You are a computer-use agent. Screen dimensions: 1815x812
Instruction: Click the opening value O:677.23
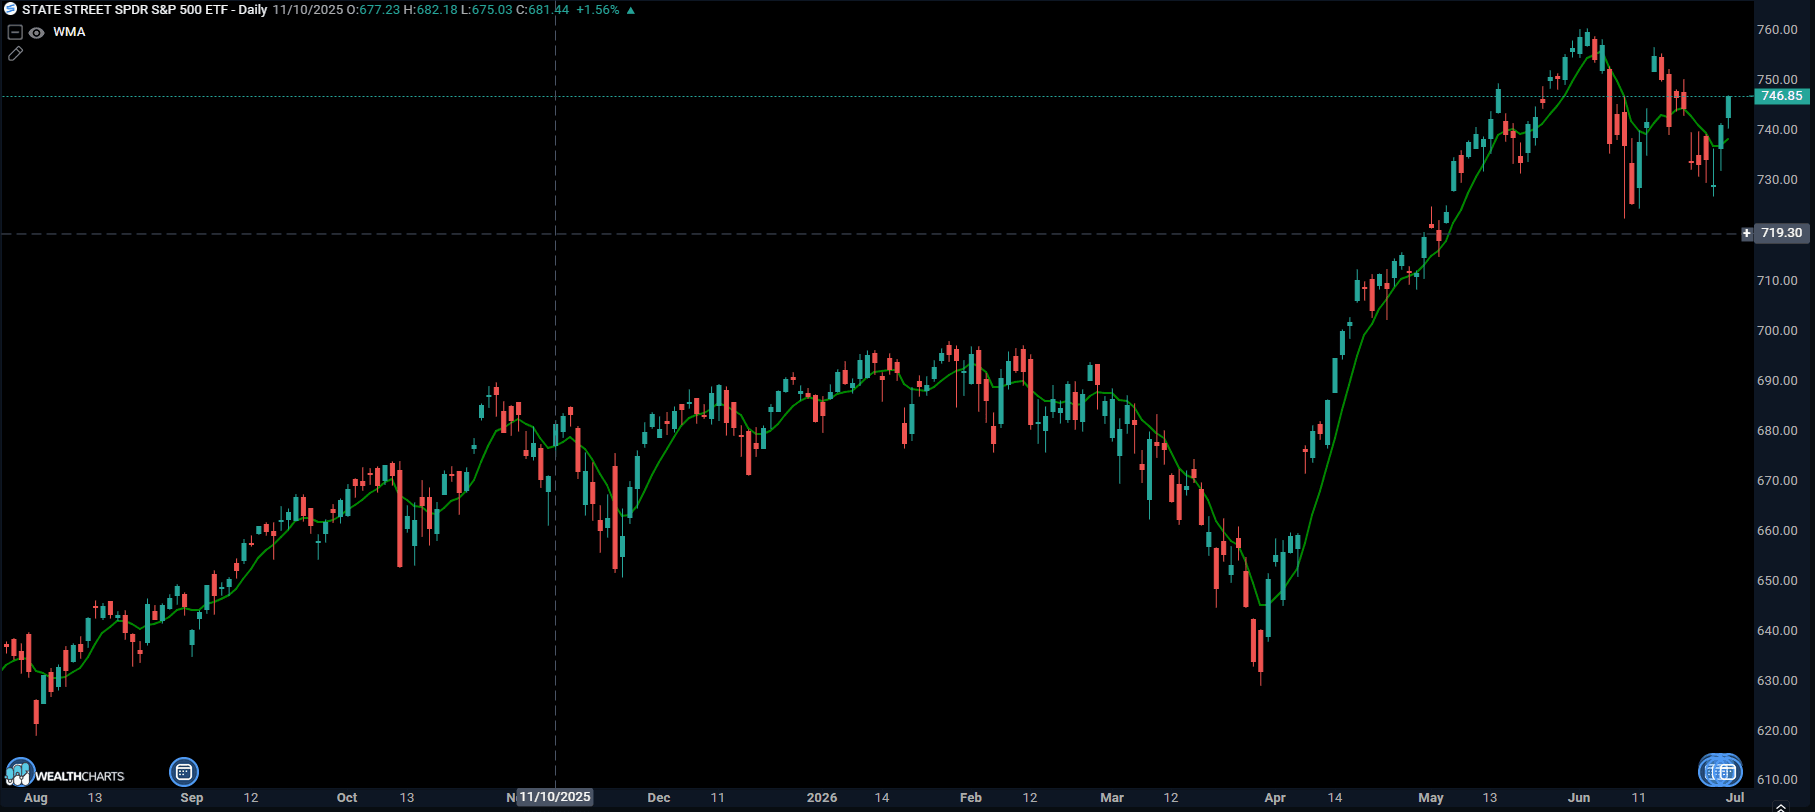tap(373, 10)
